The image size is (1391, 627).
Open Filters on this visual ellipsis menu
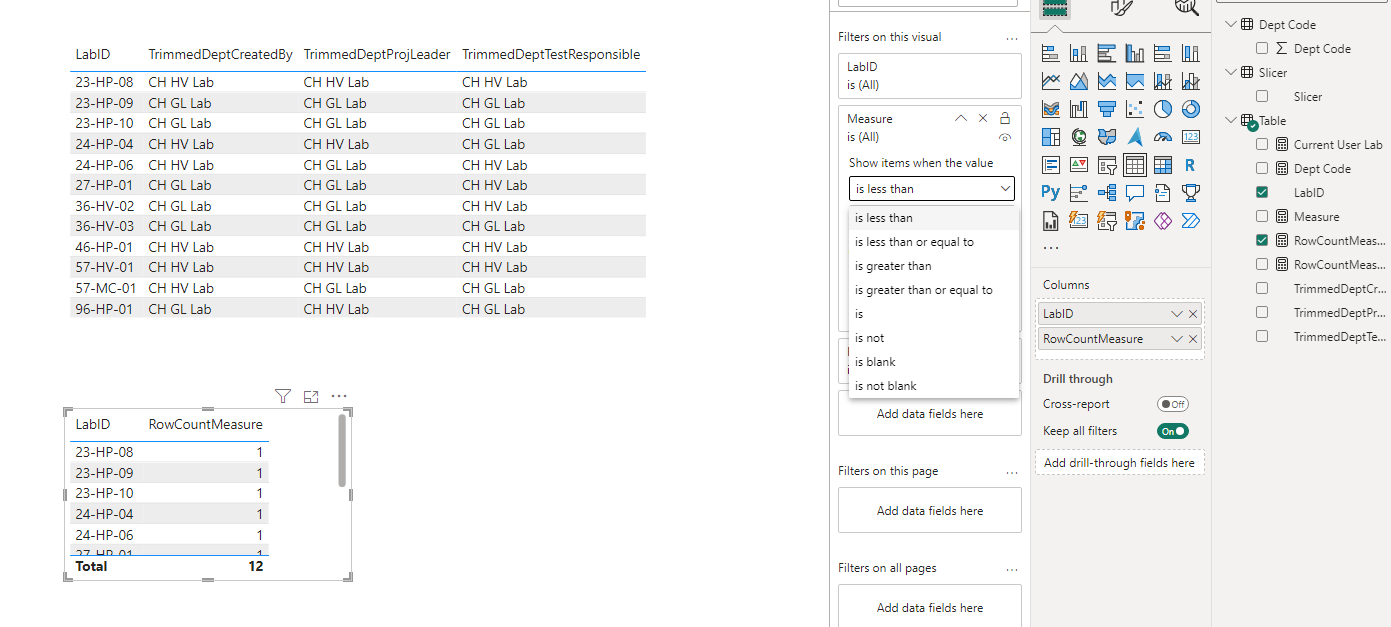pyautogui.click(x=1011, y=37)
